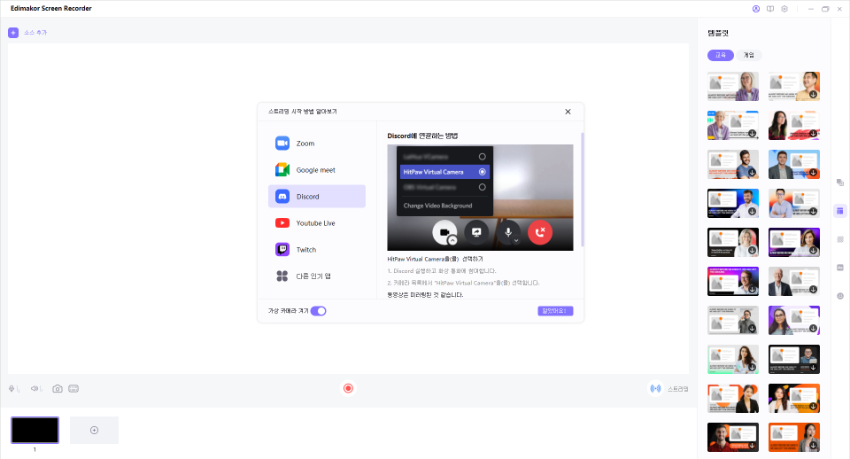Select template with long-haired woman, red strokes
This screenshot has height=459, width=850.
(x=794, y=125)
